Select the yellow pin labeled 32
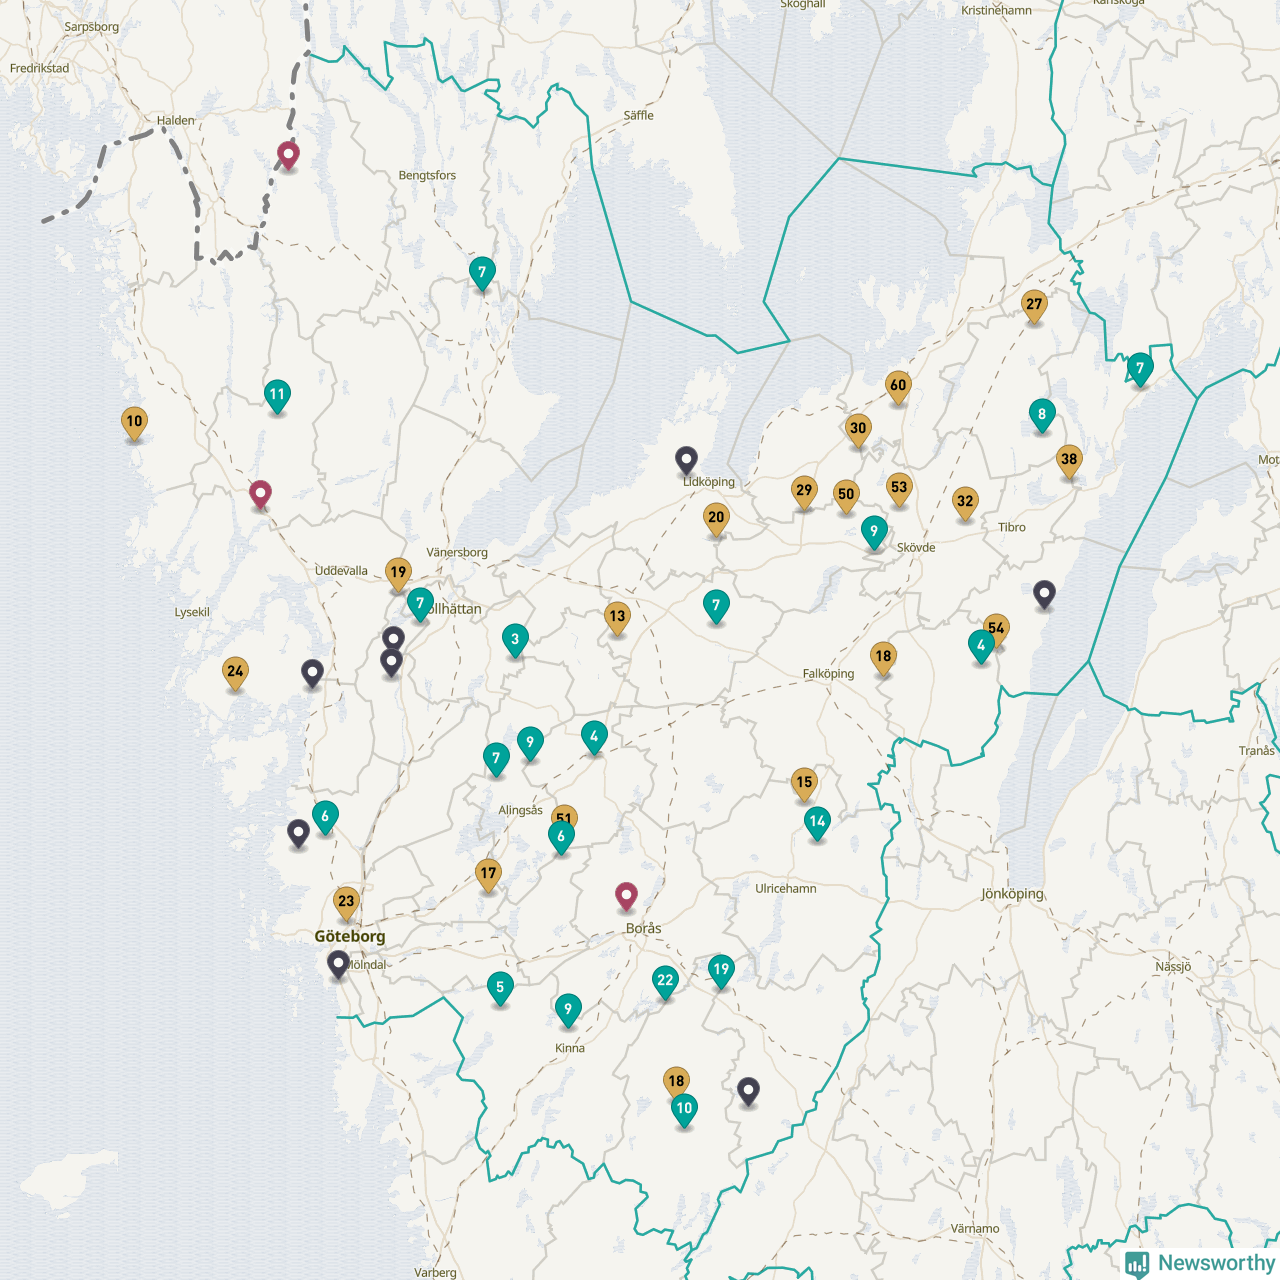Viewport: 1280px width, 1280px height. 965,502
